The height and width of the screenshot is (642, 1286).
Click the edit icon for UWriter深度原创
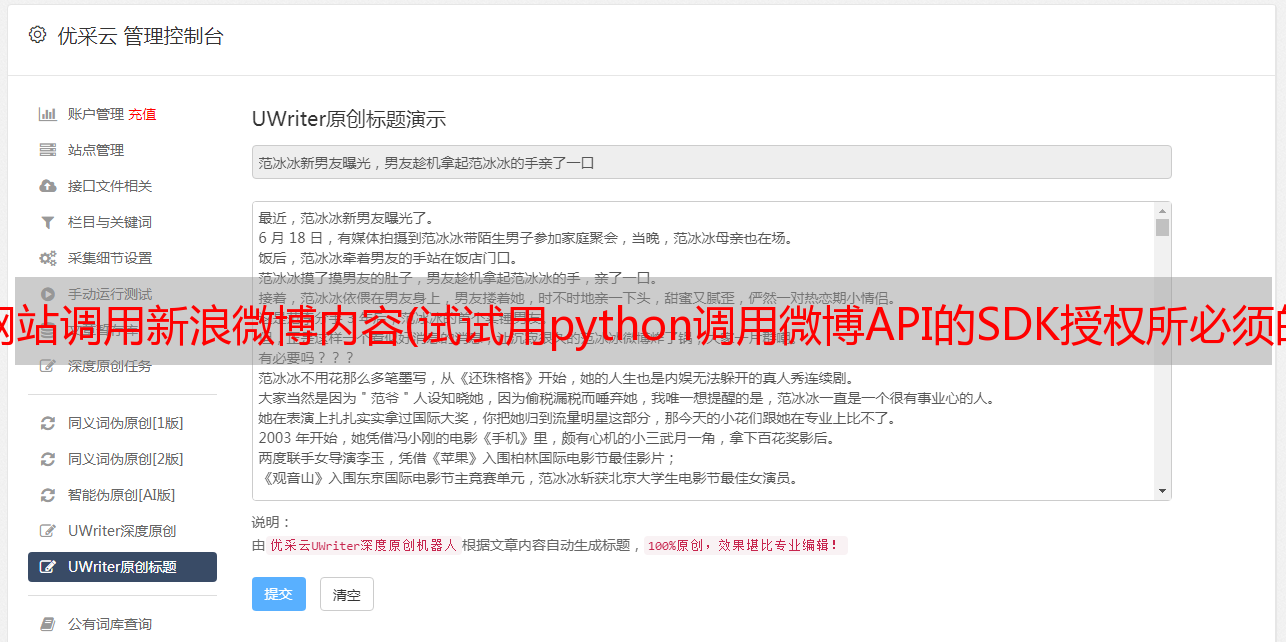(47, 531)
